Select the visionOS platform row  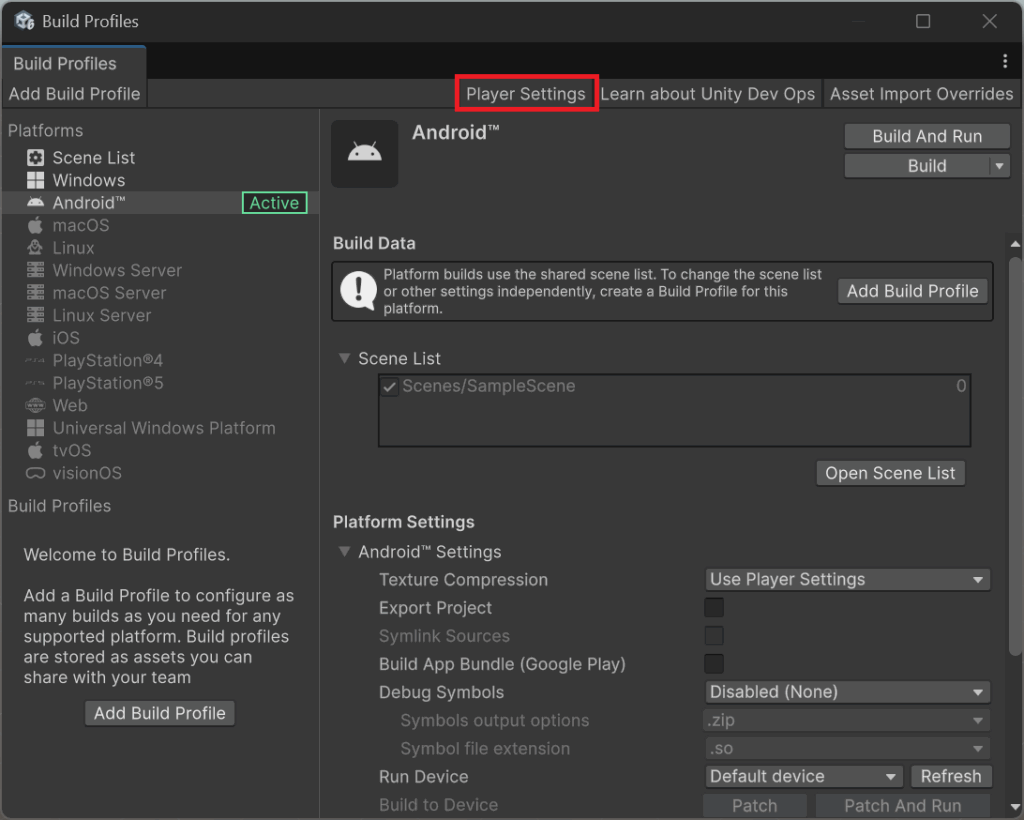(x=160, y=473)
